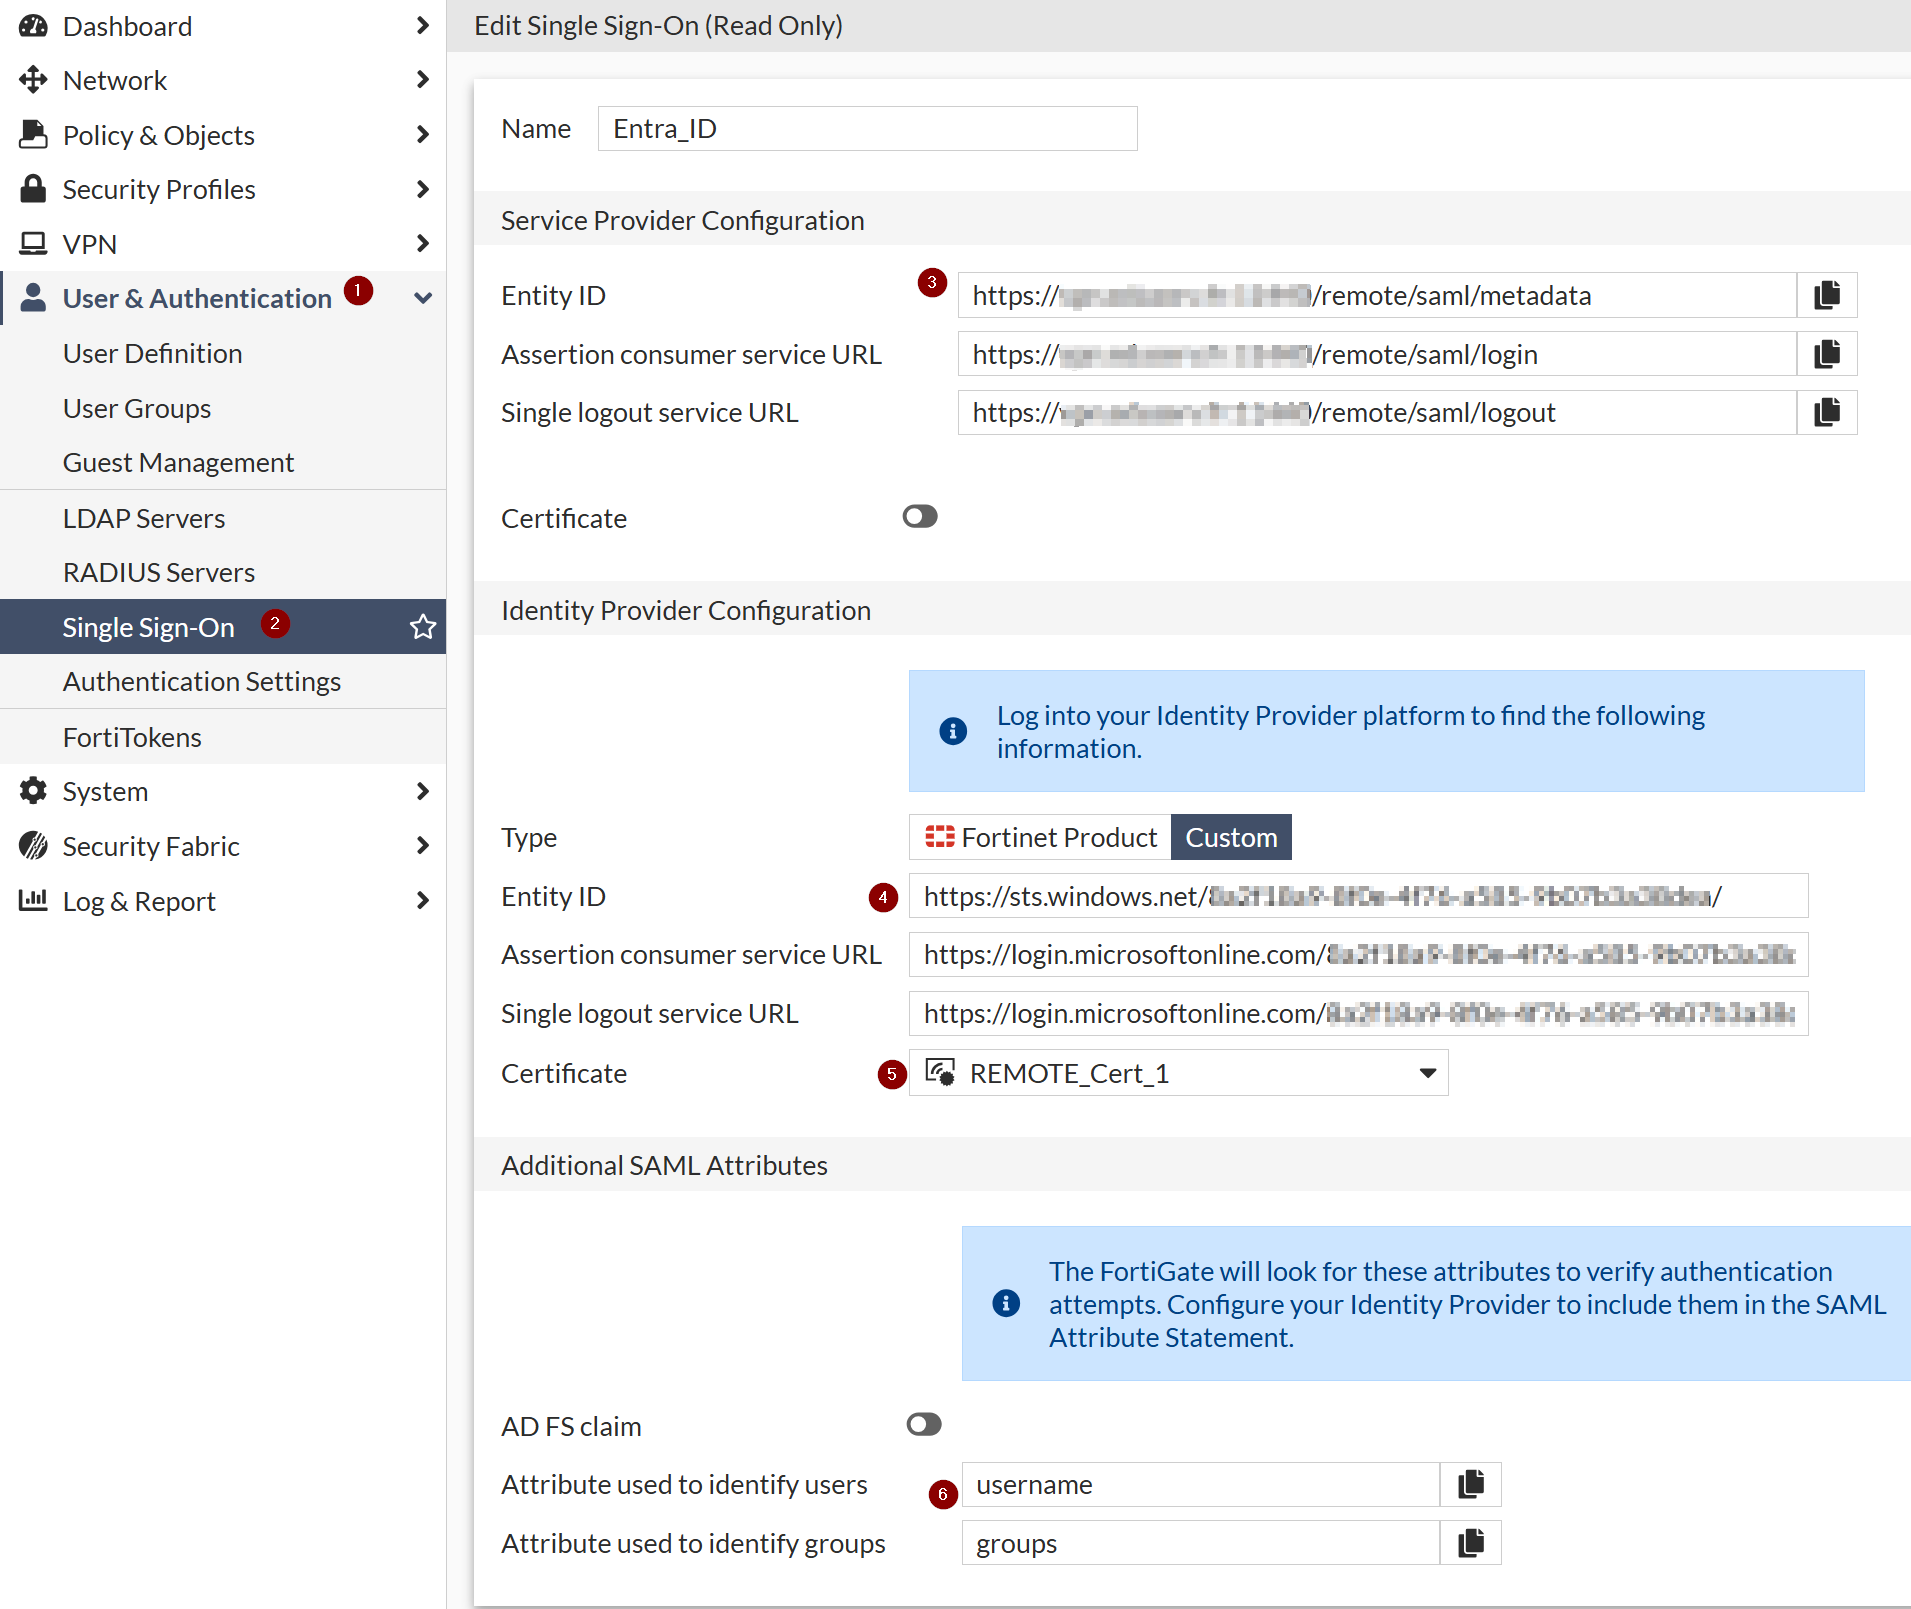The width and height of the screenshot is (1911, 1609).
Task: Expand the VPN menu chevron
Action: 422,243
